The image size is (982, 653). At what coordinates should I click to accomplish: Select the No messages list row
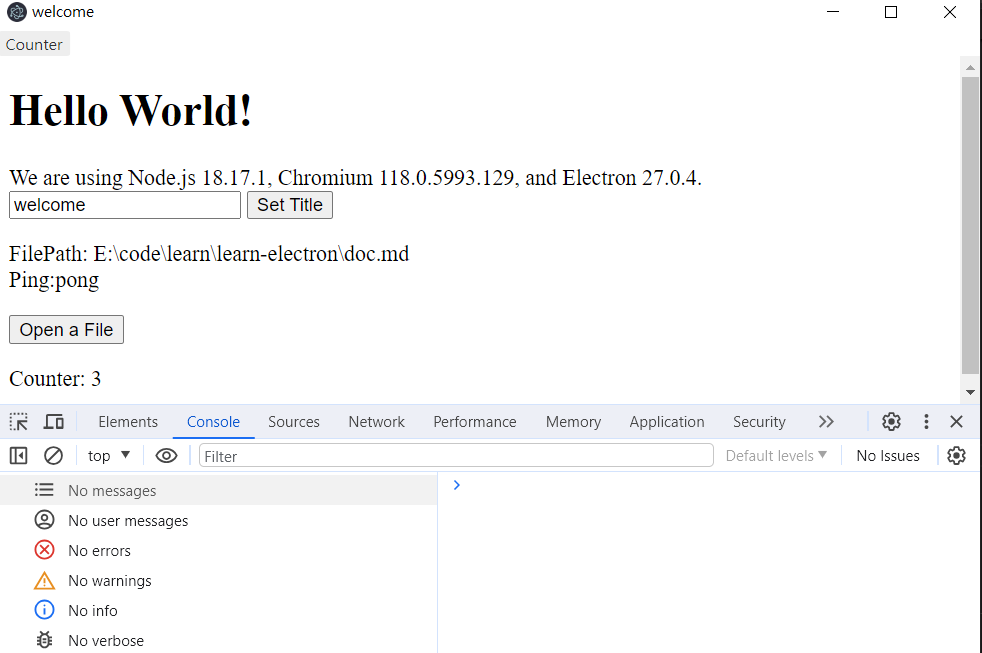[219, 490]
